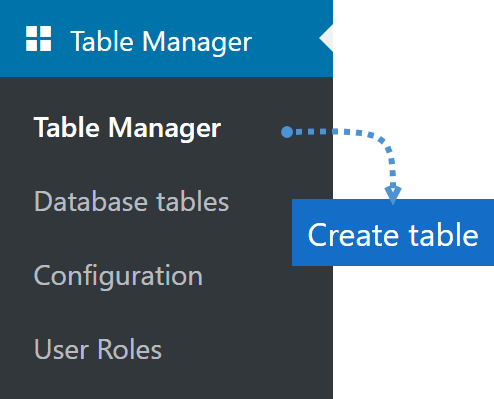Click the grid icon beside Table Manager header
The width and height of the screenshot is (494, 399).
[39, 39]
